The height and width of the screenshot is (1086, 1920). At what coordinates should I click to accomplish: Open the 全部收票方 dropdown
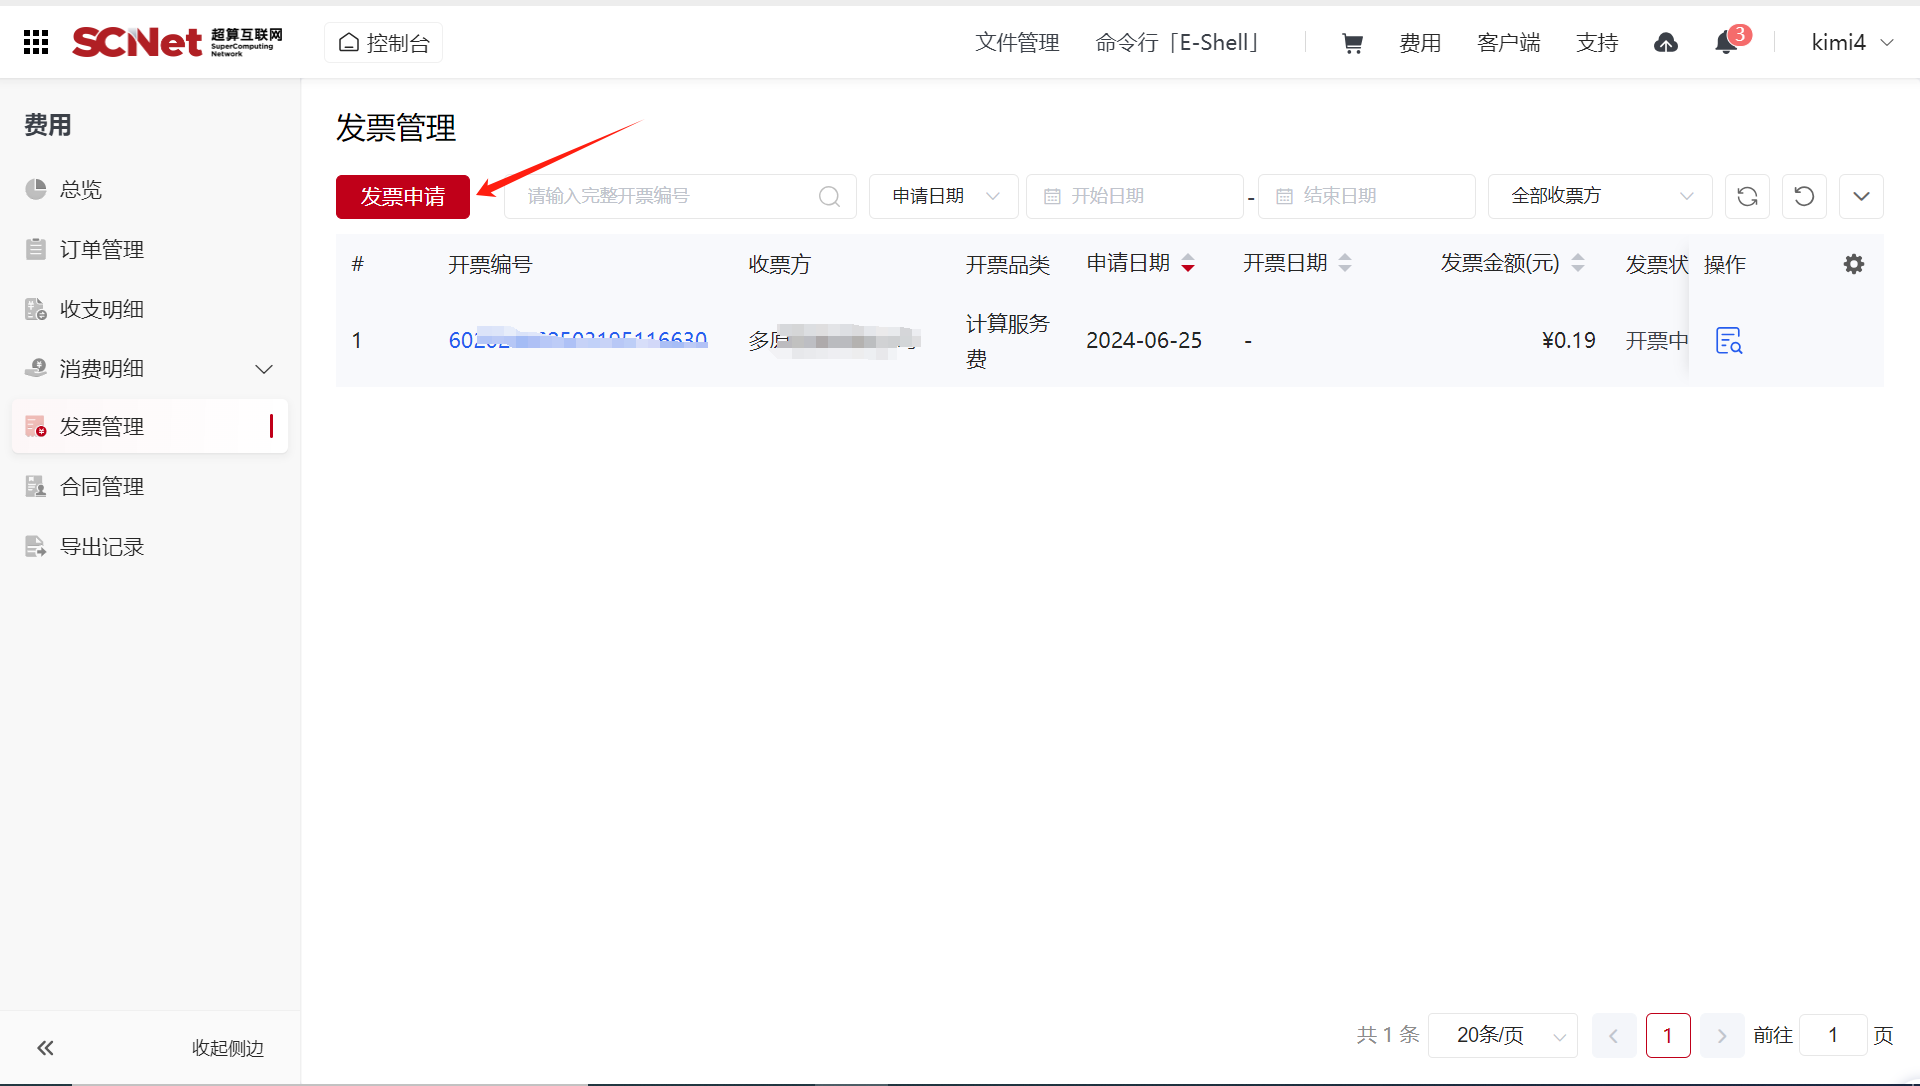click(x=1600, y=197)
